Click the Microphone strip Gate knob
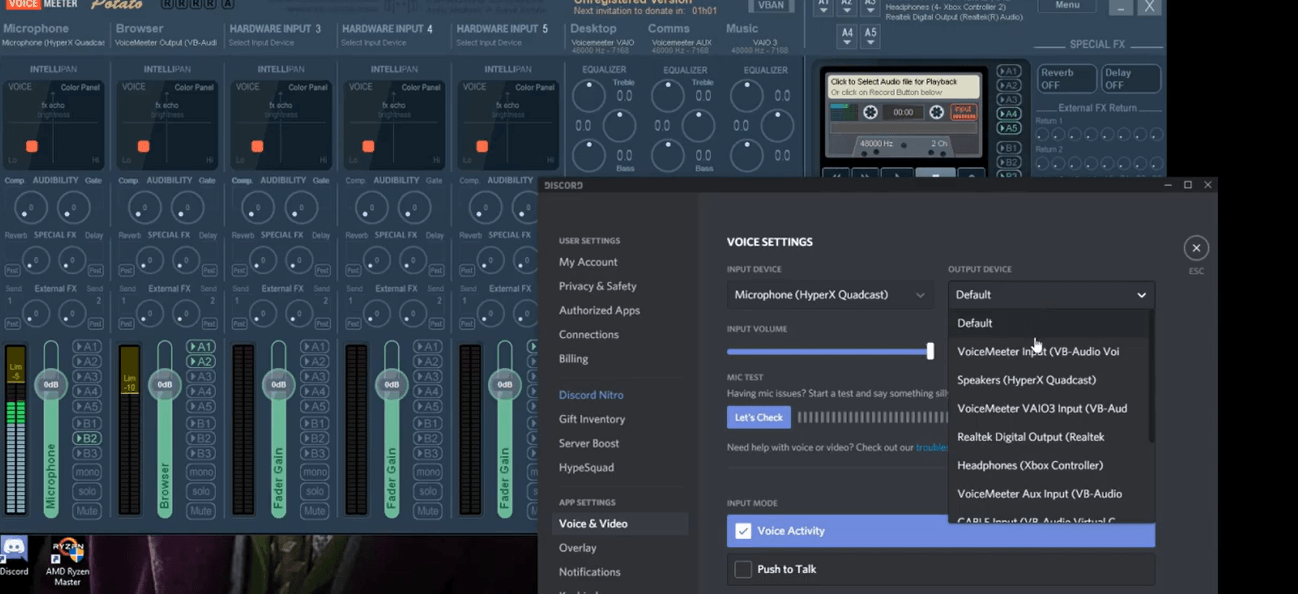 coord(73,208)
